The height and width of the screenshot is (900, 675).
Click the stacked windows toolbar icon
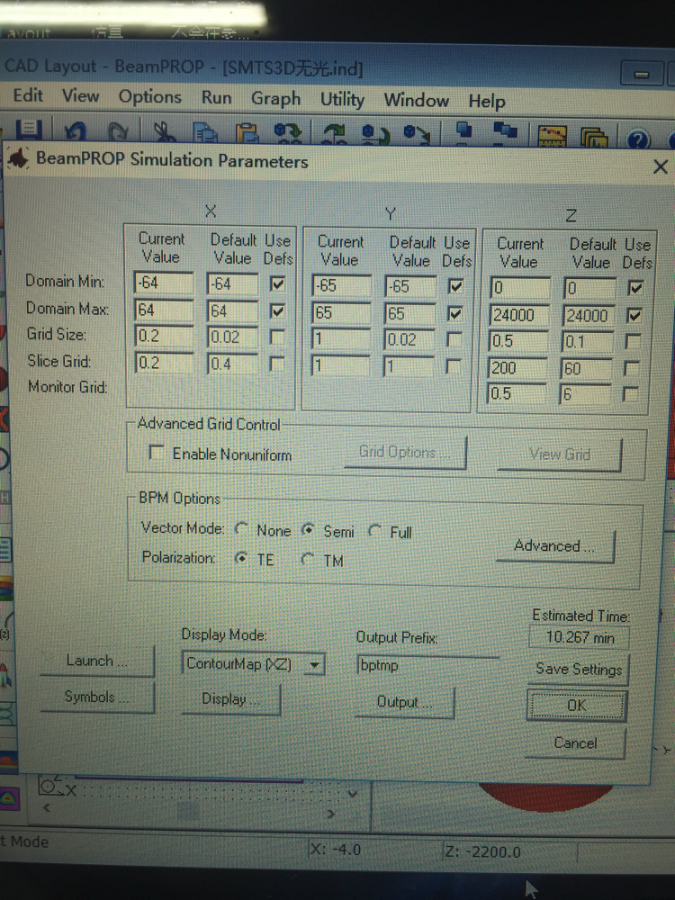[x=594, y=138]
